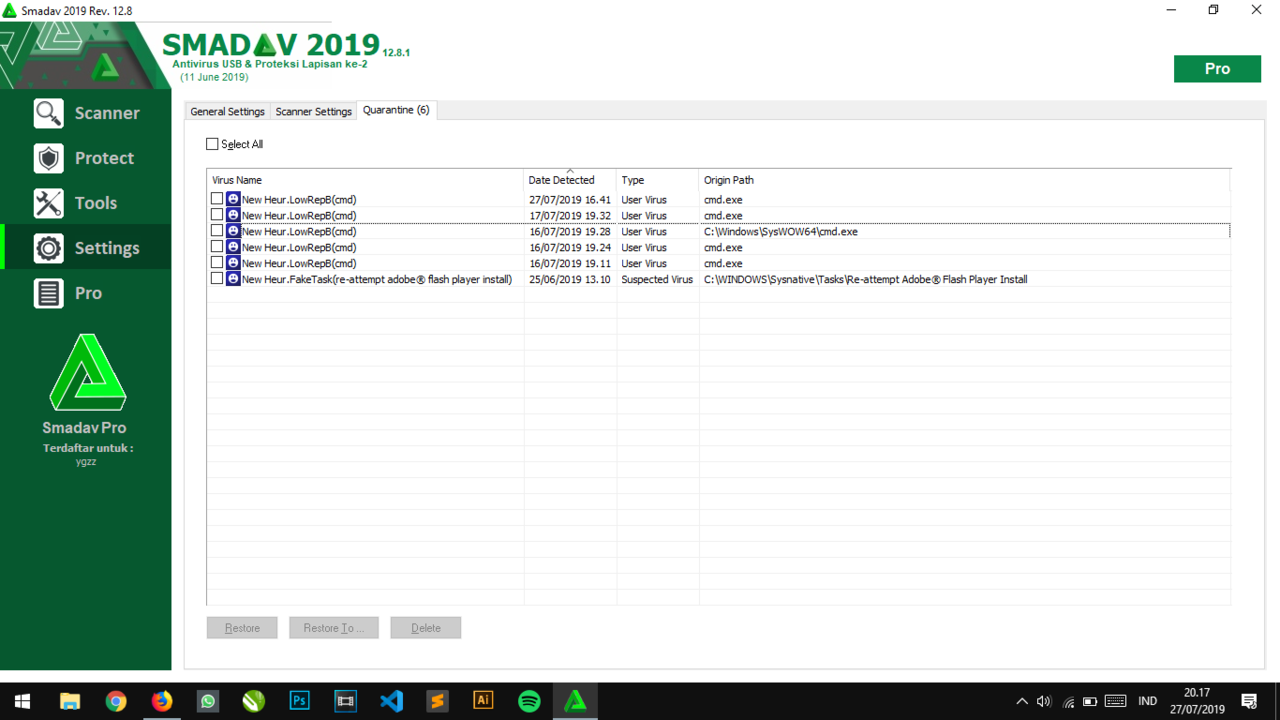Screen dimensions: 1280x720
Task: Open notification action center
Action: (x=1249, y=701)
